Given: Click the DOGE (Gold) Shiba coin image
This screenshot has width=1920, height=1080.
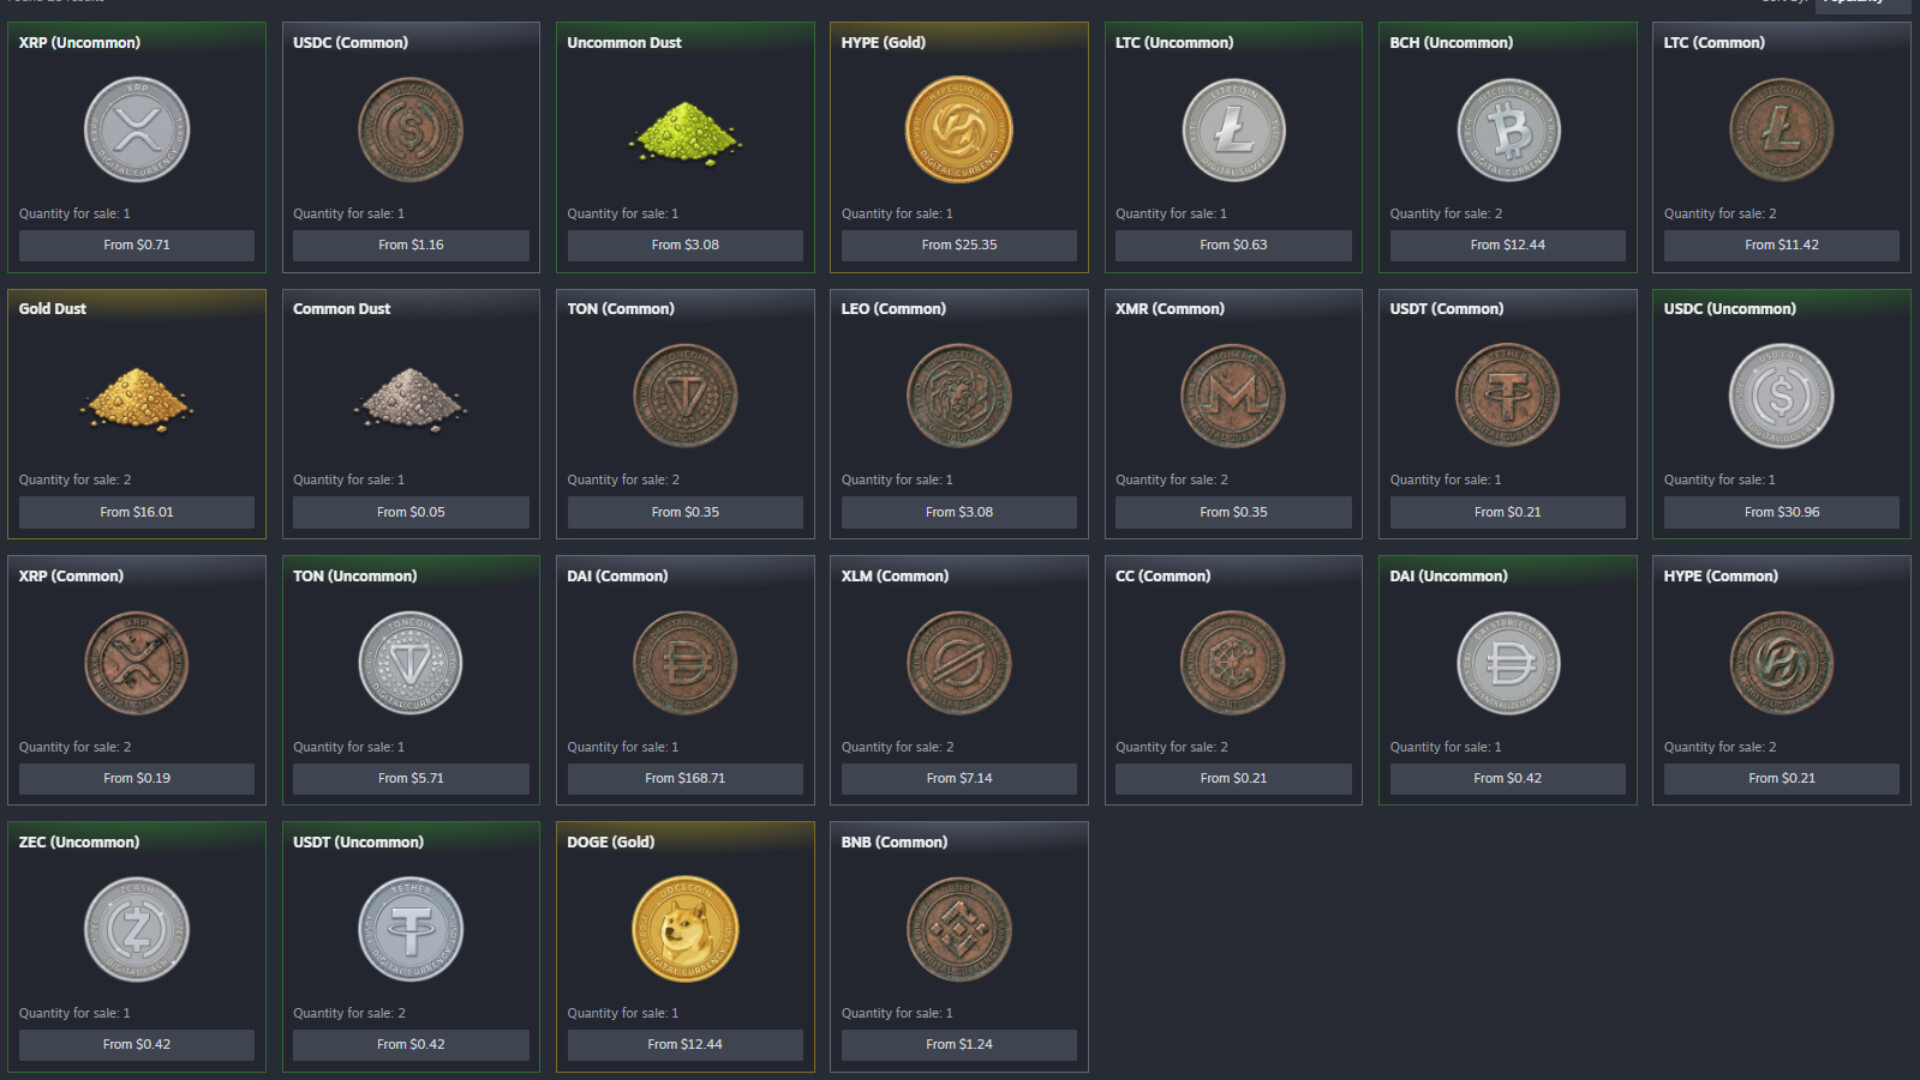Looking at the screenshot, I should (685, 930).
